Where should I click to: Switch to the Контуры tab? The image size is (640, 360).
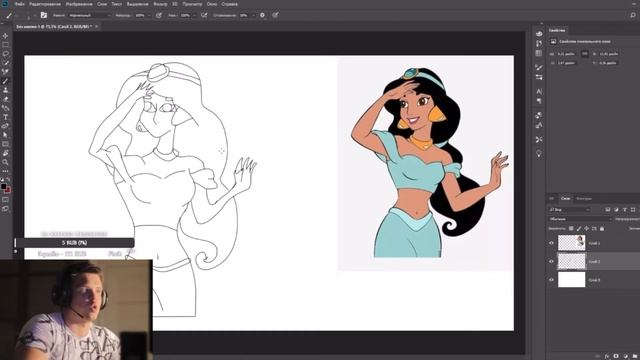pyautogui.click(x=584, y=198)
